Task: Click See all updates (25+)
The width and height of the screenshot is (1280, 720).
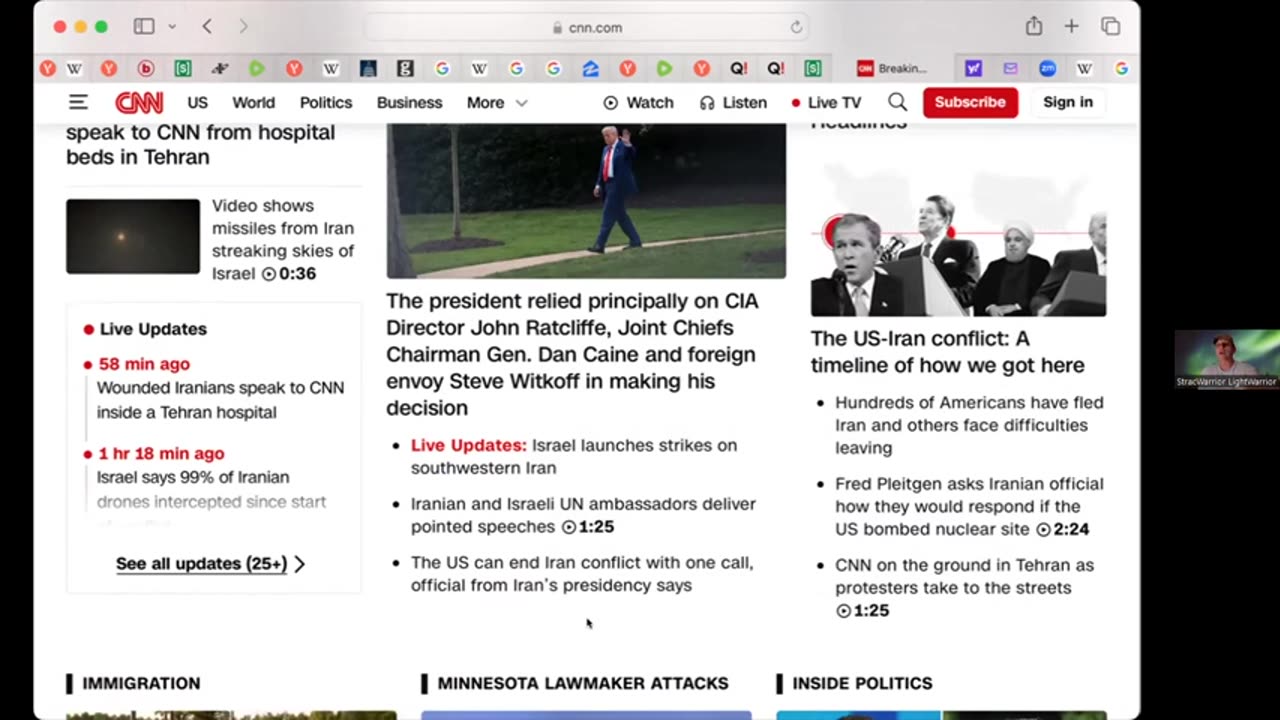Action: [x=201, y=563]
